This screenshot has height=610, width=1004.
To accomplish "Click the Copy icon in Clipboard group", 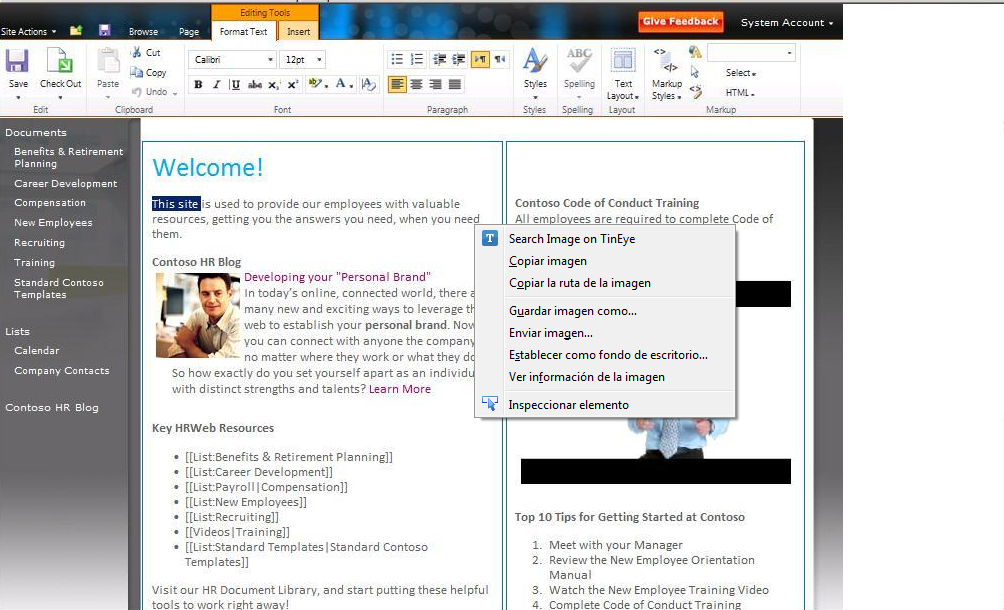I will [136, 72].
